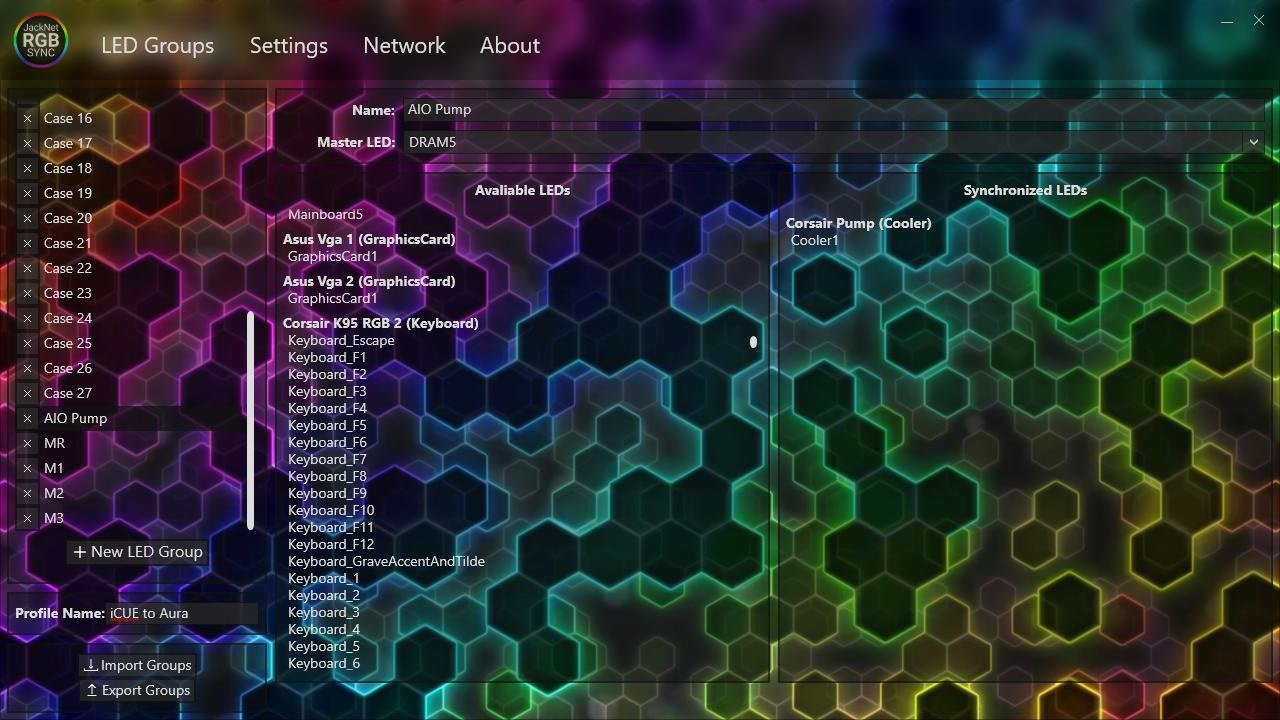The image size is (1280, 720).
Task: Delete the Case 16 group
Action: [27, 118]
